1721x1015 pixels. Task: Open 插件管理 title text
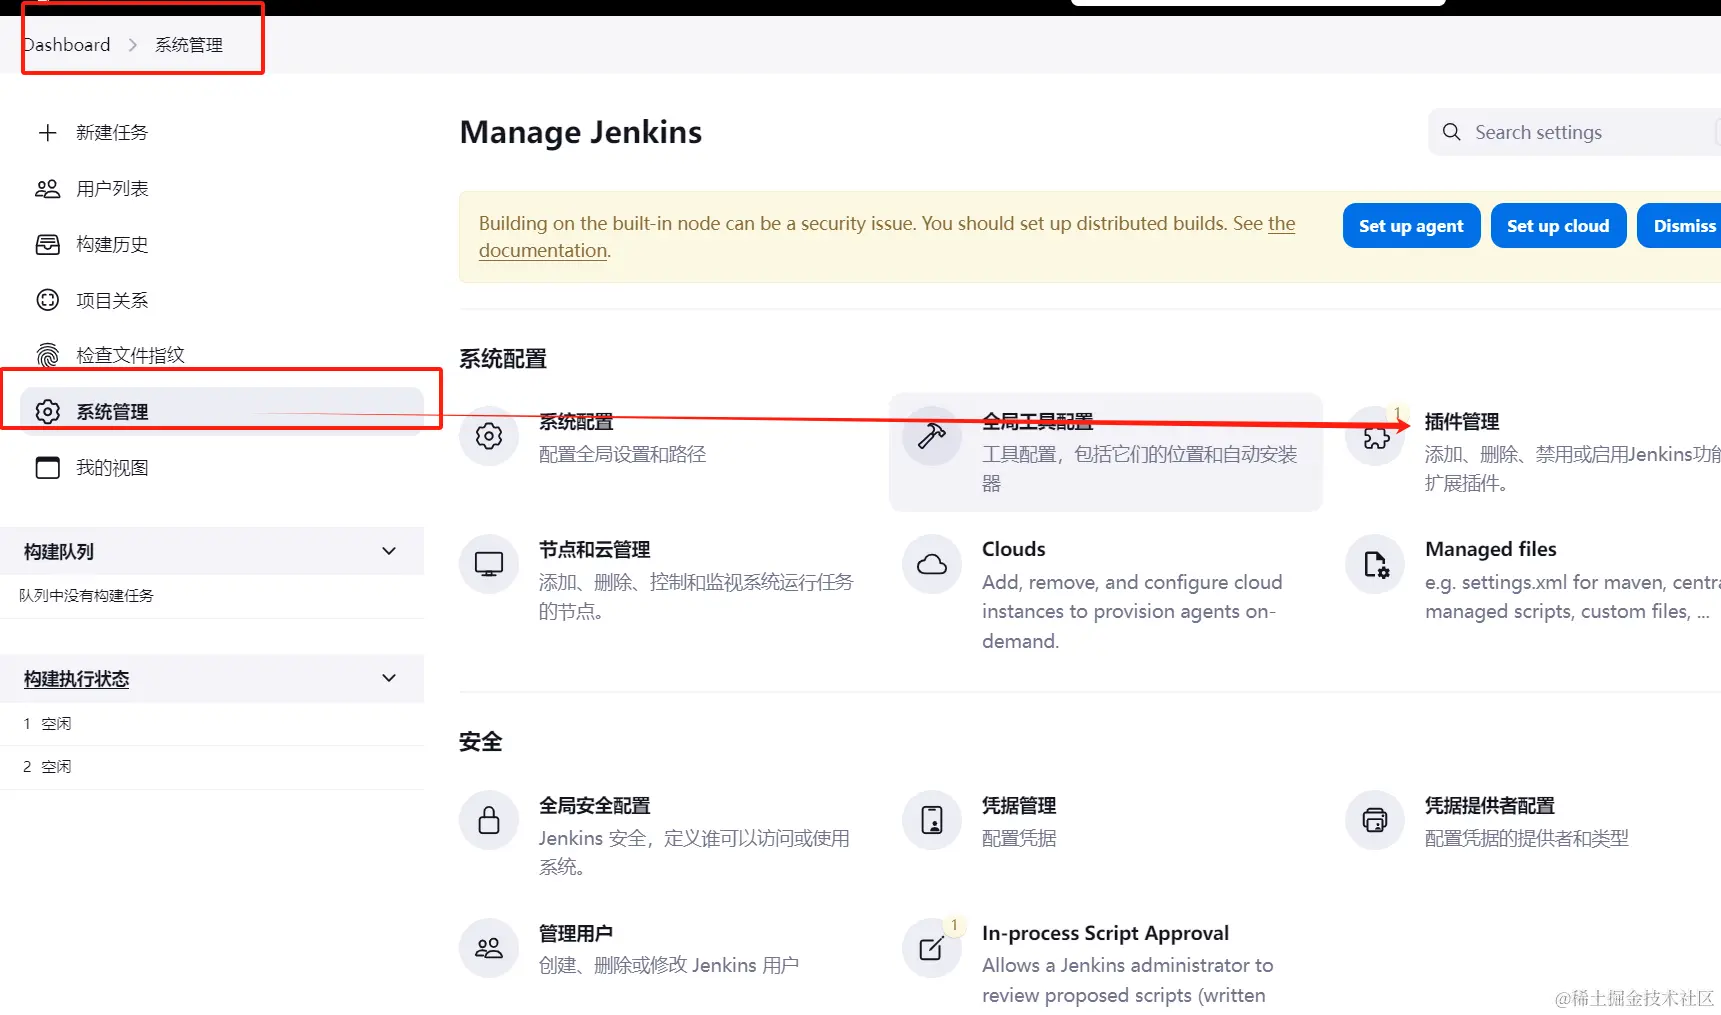[1462, 422]
